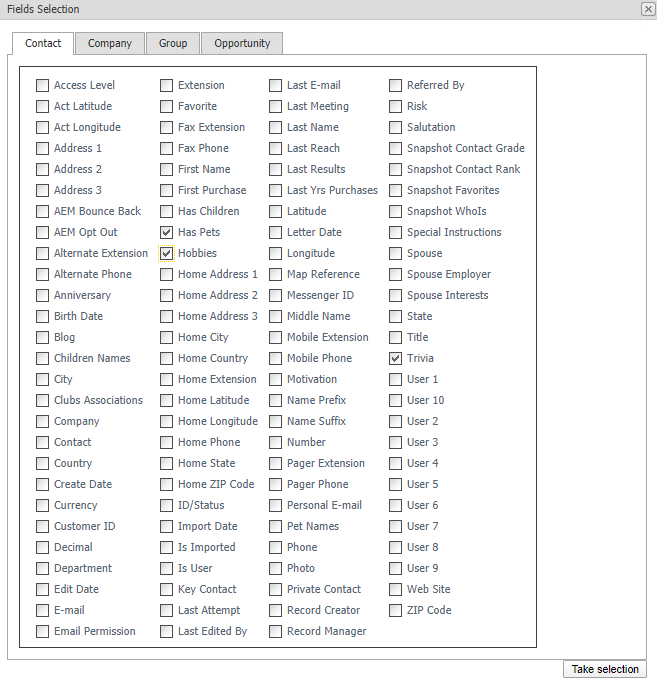Viewport: 657px width, 685px height.
Task: Check the Access Level checkbox
Action: pos(42,85)
